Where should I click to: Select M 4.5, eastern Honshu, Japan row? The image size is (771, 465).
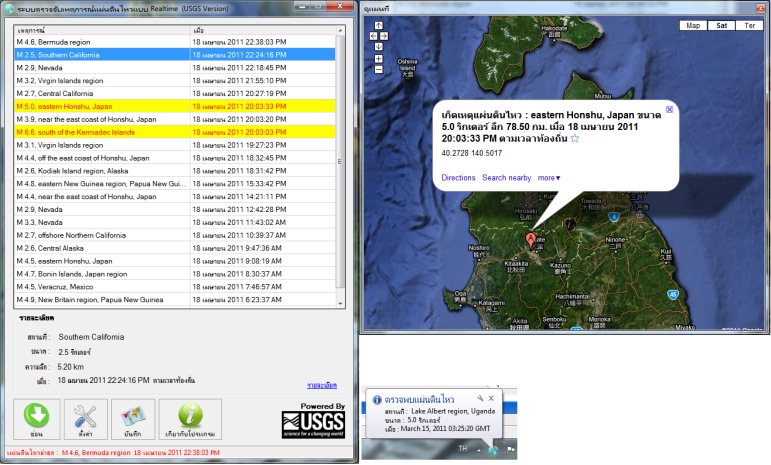(x=175, y=261)
